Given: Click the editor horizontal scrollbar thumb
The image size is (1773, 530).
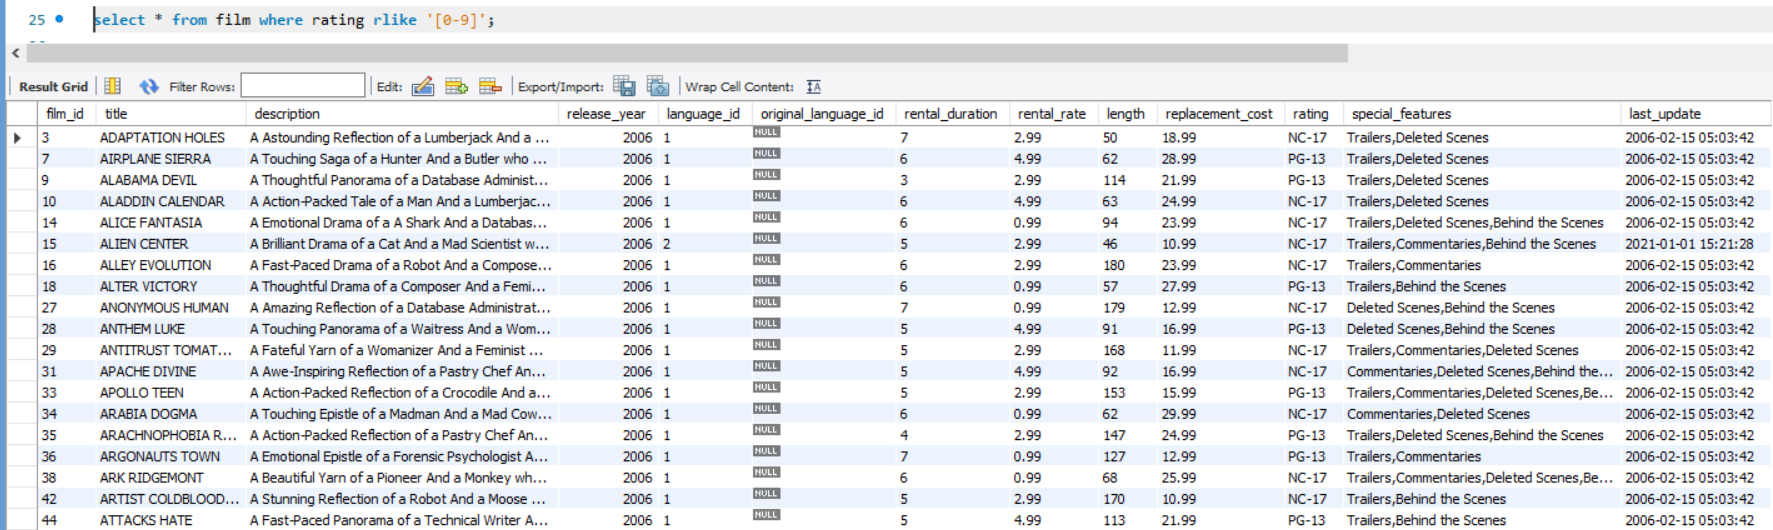Looking at the screenshot, I should pos(687,53).
